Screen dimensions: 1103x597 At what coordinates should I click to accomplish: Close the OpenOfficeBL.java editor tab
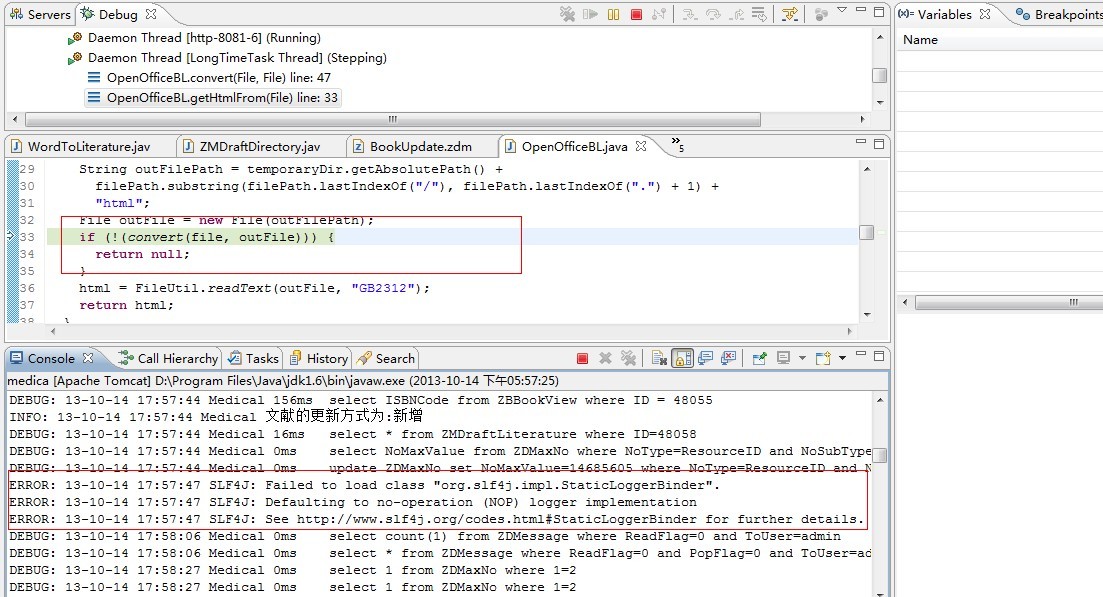[641, 146]
